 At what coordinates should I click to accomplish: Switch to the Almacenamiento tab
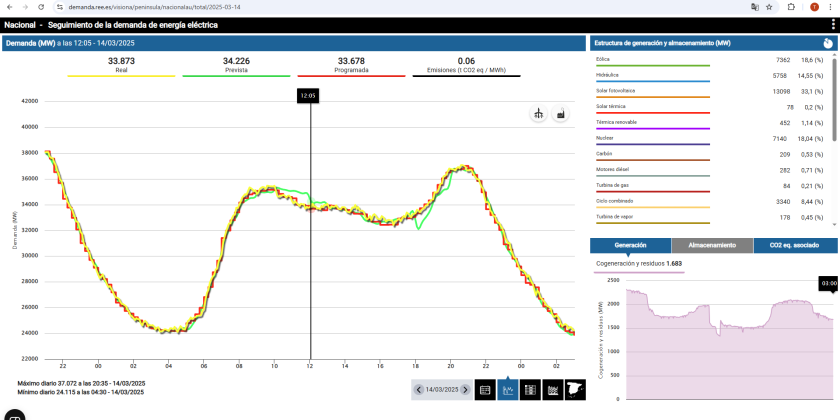tap(712, 244)
